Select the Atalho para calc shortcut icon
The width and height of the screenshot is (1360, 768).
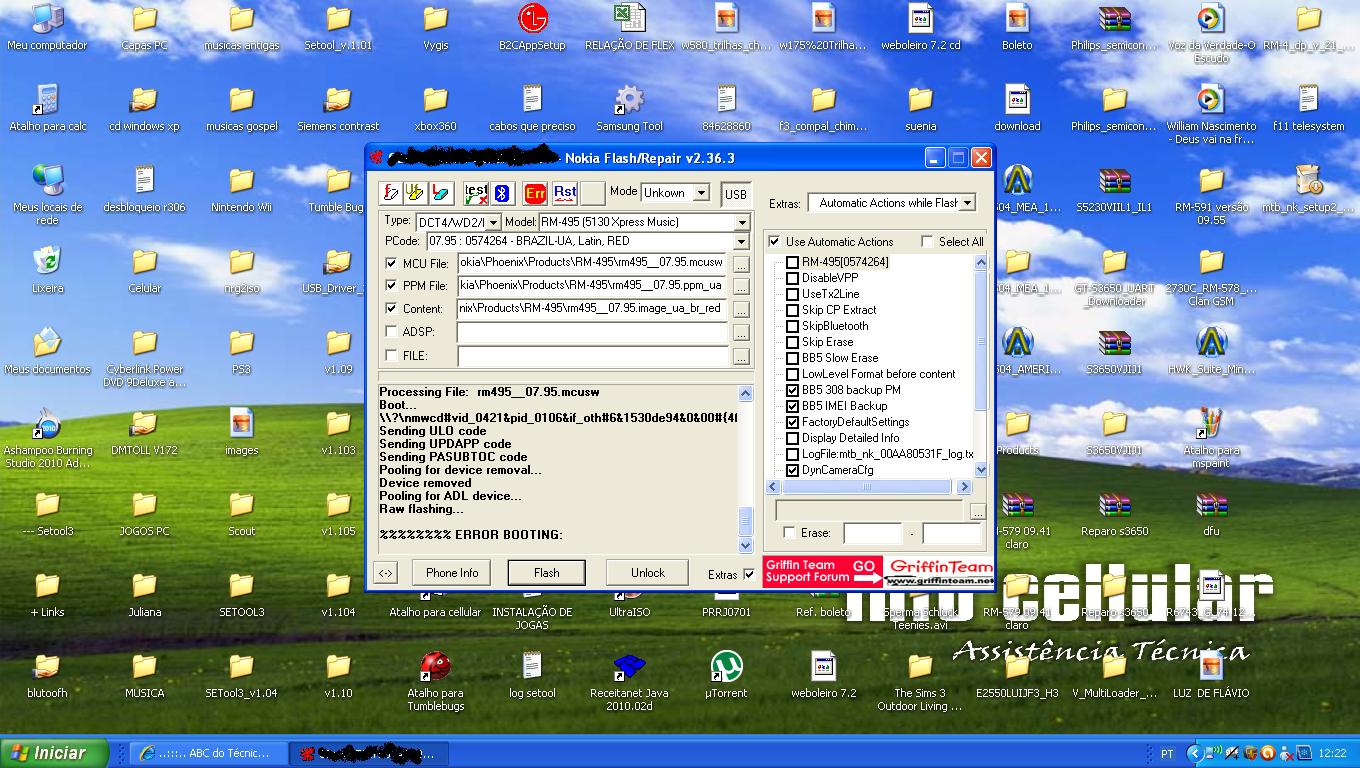point(47,109)
